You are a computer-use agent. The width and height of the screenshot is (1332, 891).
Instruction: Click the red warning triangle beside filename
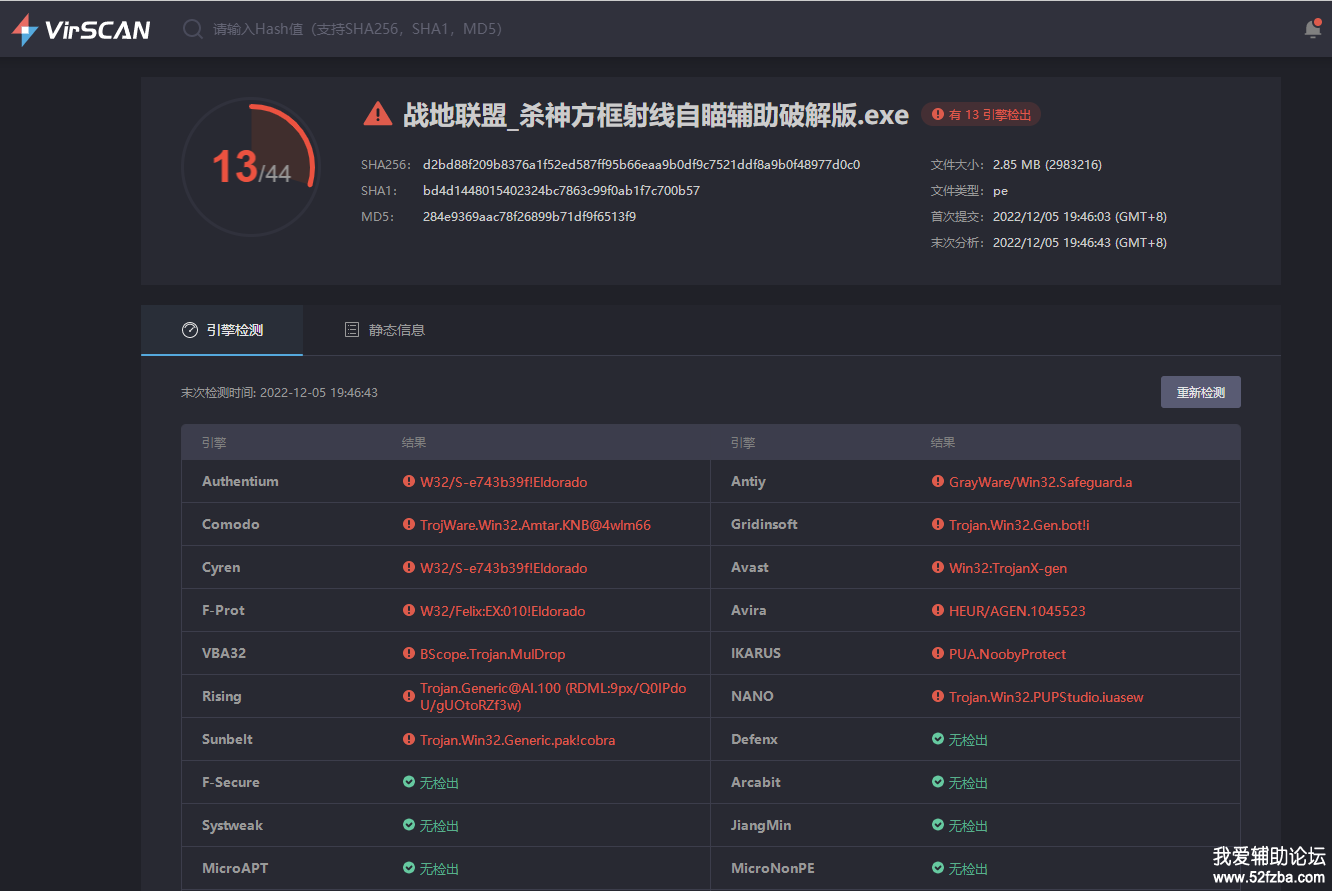377,114
